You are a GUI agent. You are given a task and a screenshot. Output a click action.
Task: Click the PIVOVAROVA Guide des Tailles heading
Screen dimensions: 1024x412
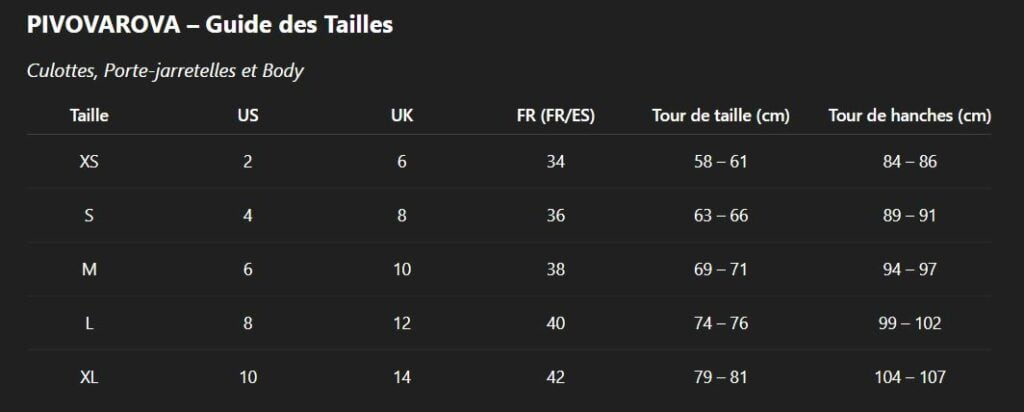pos(210,25)
